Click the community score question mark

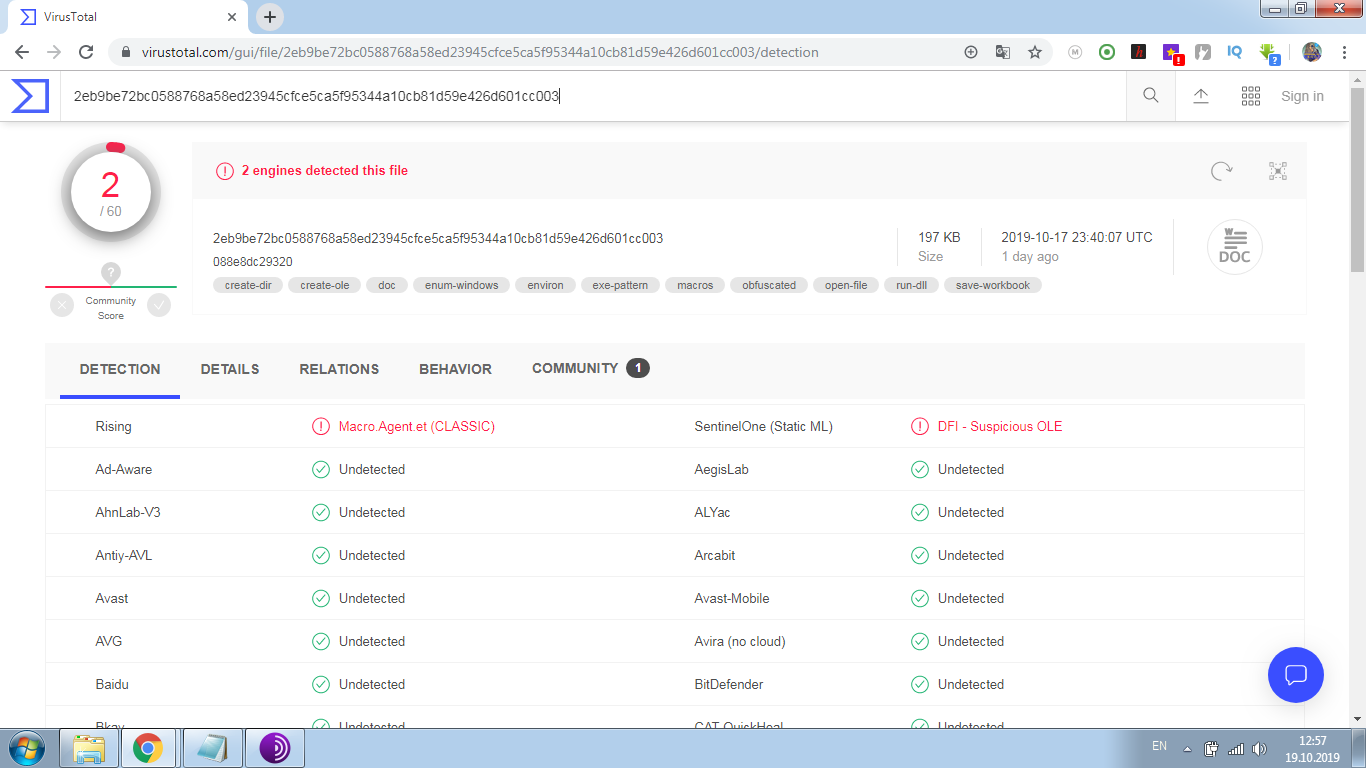(x=111, y=272)
